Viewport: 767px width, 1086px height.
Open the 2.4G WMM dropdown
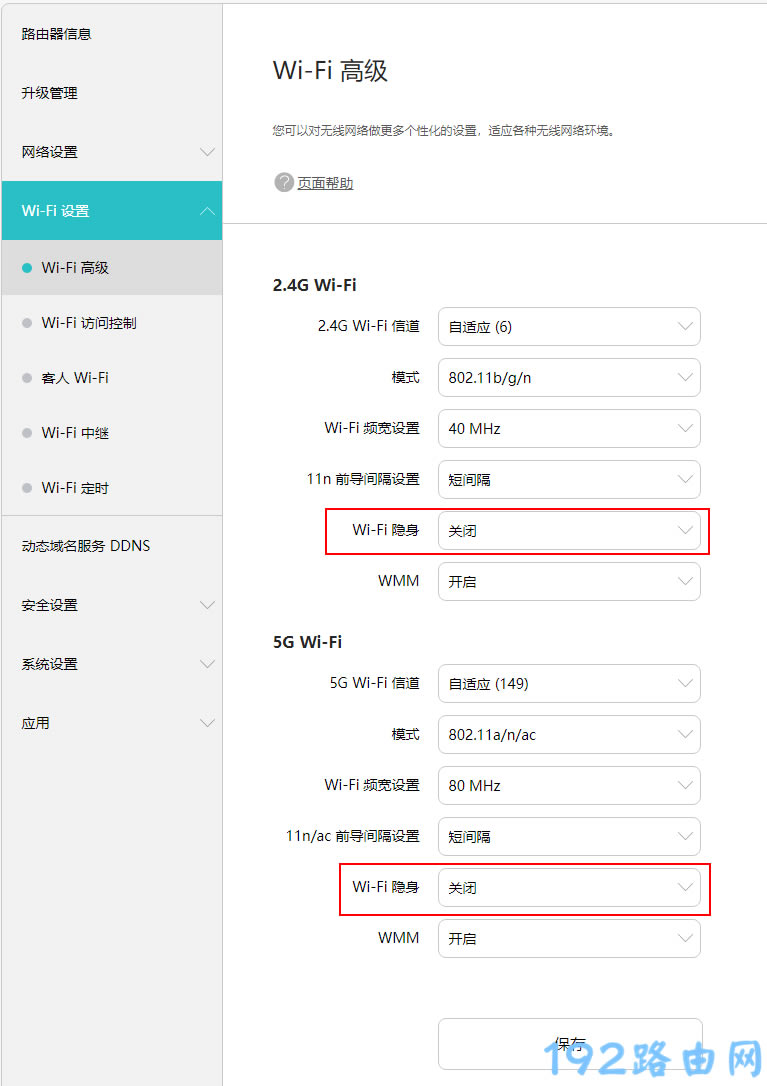click(568, 581)
